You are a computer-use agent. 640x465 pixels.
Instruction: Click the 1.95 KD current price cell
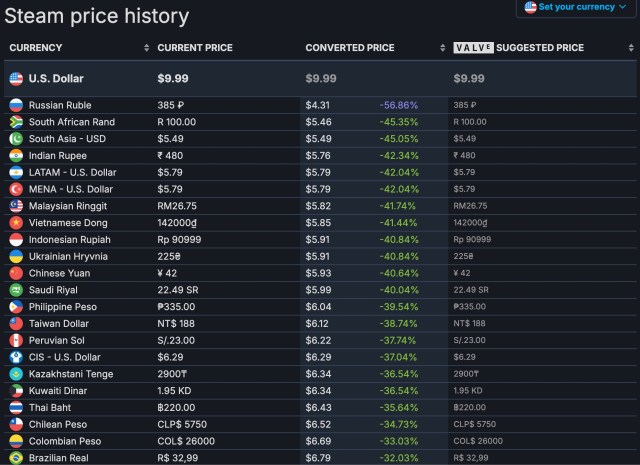tap(174, 391)
